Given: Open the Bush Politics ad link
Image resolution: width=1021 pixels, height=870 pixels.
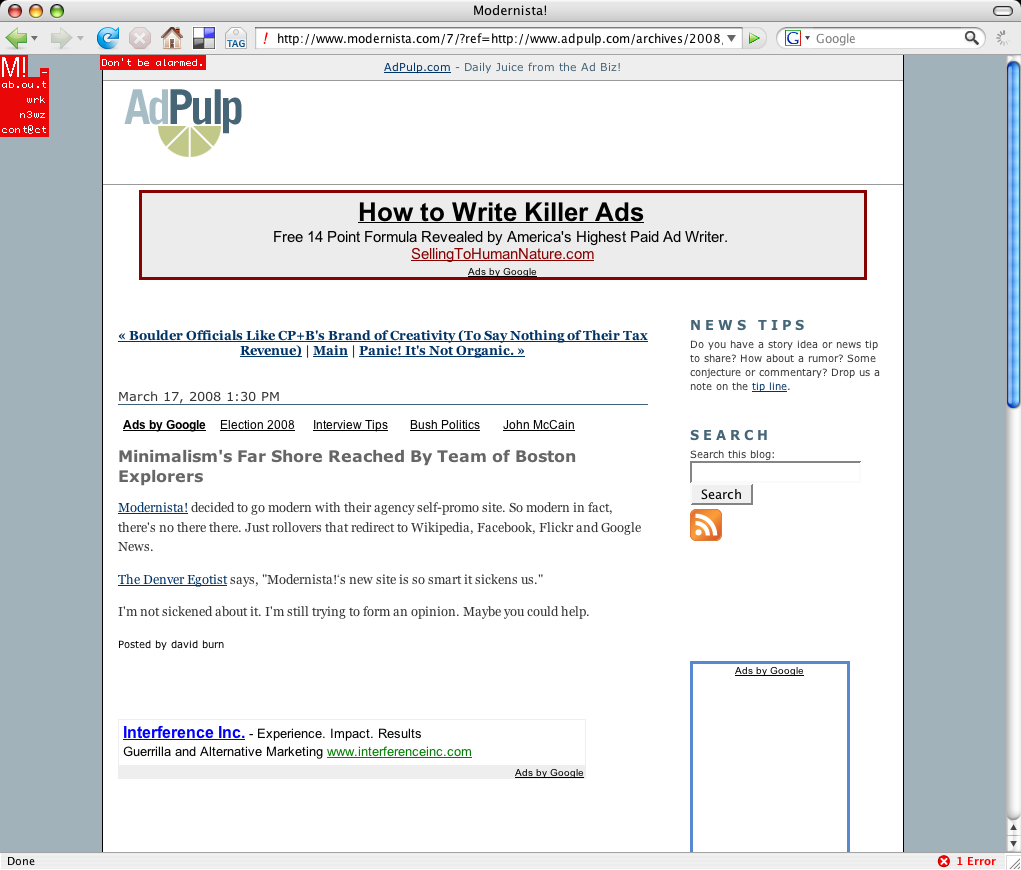Looking at the screenshot, I should 445,425.
